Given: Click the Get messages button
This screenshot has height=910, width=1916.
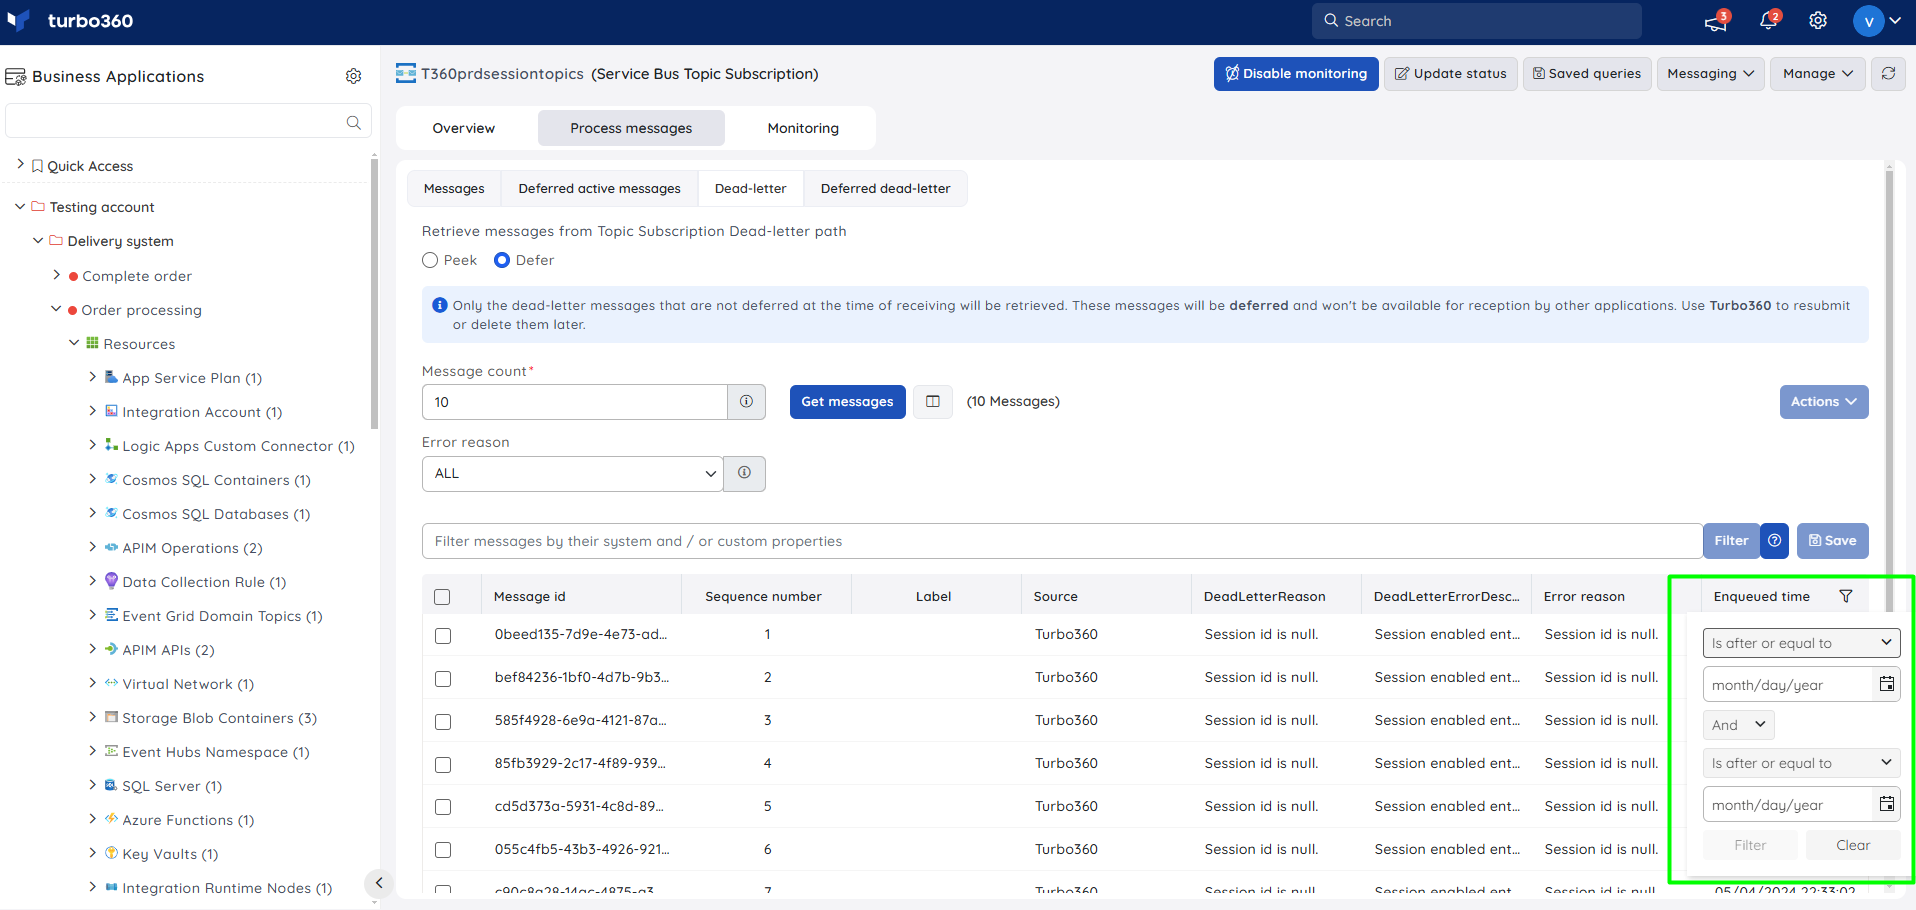Looking at the screenshot, I should tap(847, 402).
